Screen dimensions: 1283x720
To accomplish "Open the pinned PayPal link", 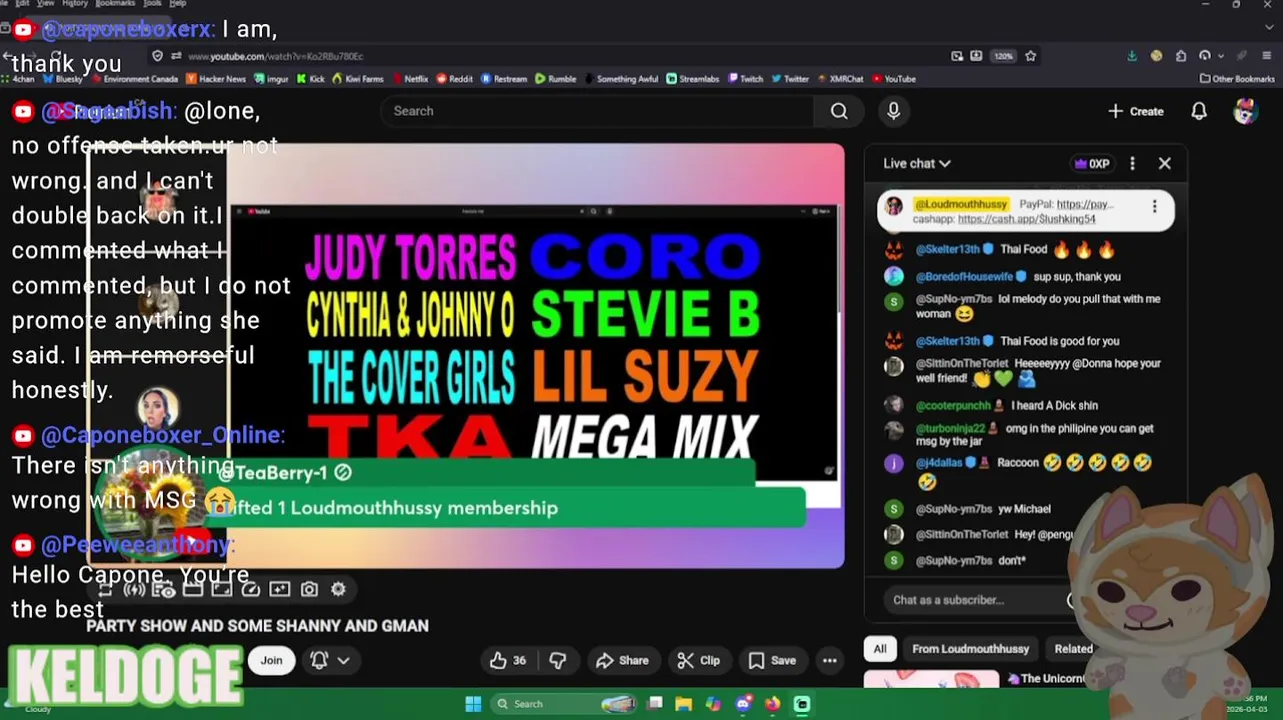I will (1085, 204).
